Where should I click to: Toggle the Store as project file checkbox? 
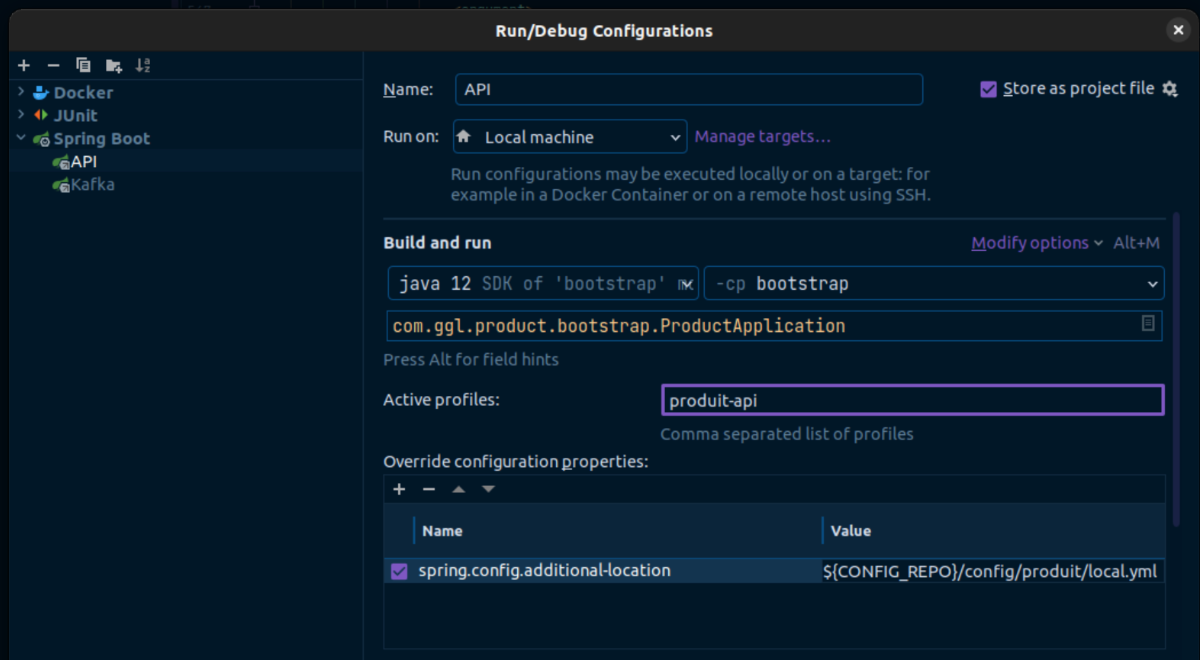coord(988,89)
